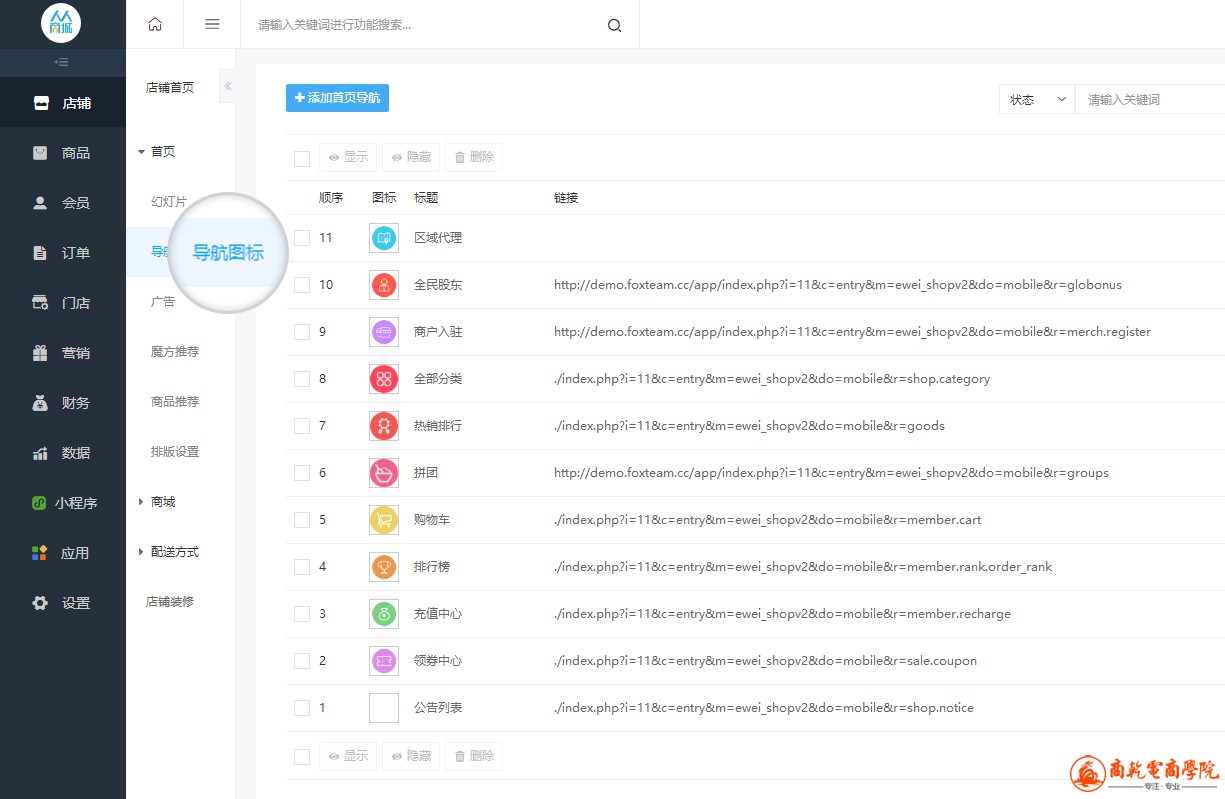
Task: Click the top 显示 button
Action: [x=347, y=157]
